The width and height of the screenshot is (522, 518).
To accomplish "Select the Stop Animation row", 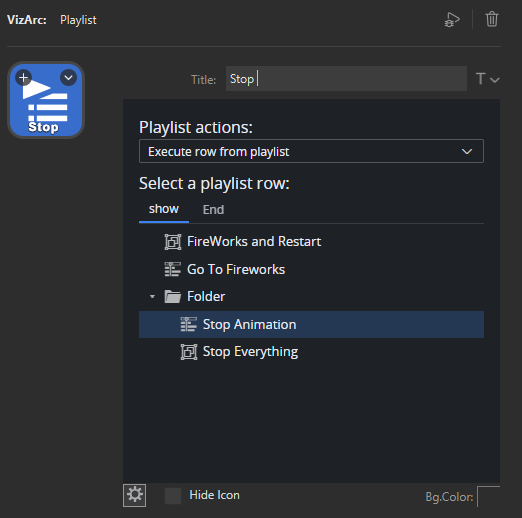I will [x=311, y=324].
